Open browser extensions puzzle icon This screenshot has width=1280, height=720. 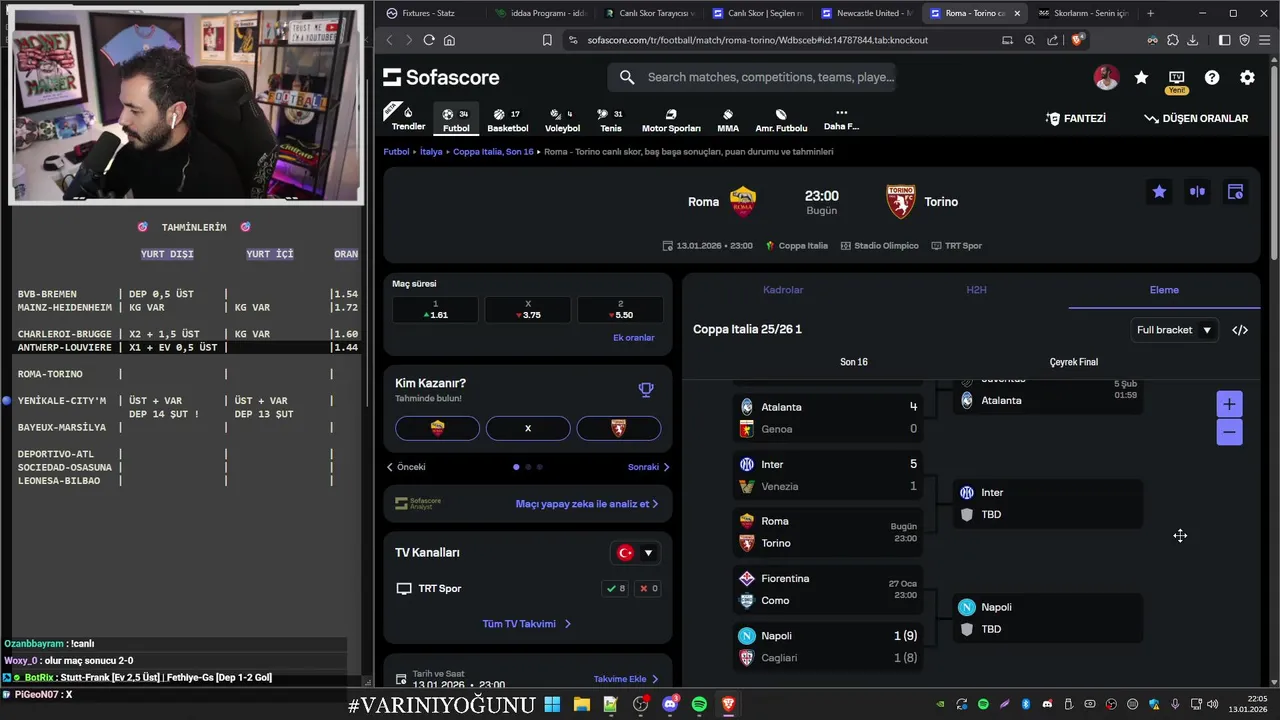pyautogui.click(x=1172, y=40)
